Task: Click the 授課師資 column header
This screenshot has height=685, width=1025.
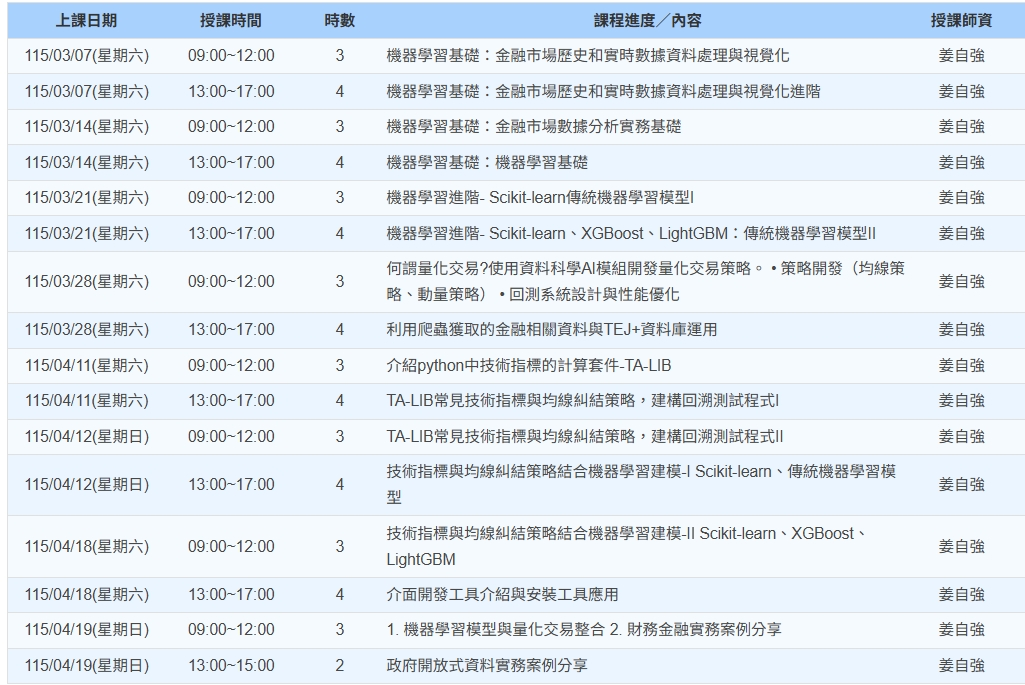Action: 961,21
